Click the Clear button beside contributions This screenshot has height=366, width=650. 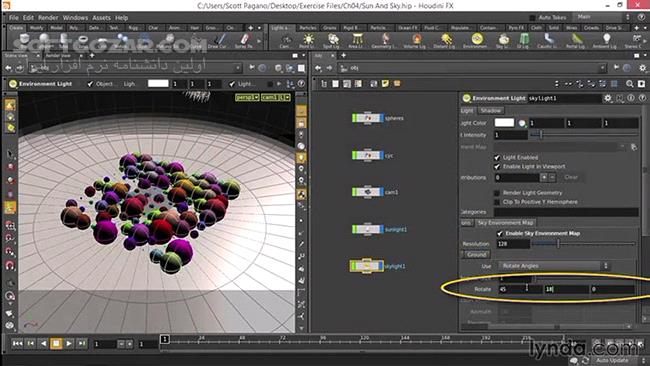point(571,177)
